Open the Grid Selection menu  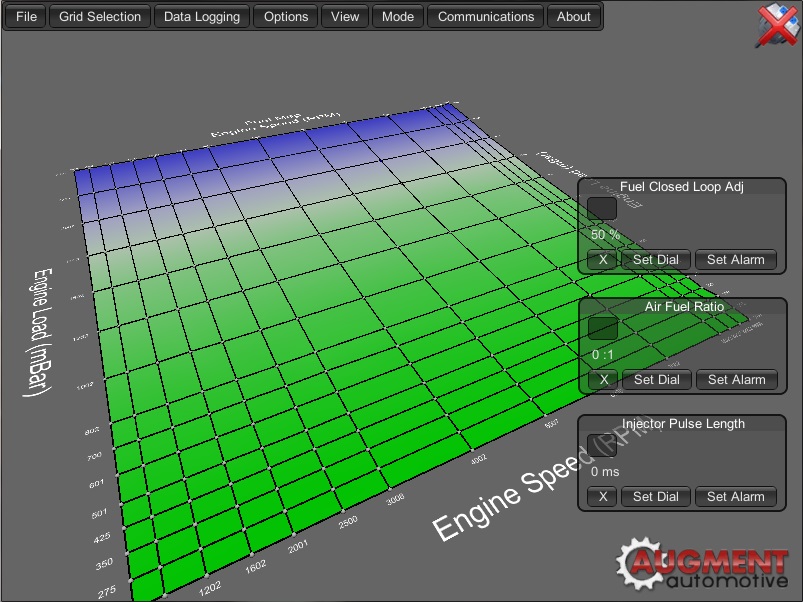pos(99,16)
